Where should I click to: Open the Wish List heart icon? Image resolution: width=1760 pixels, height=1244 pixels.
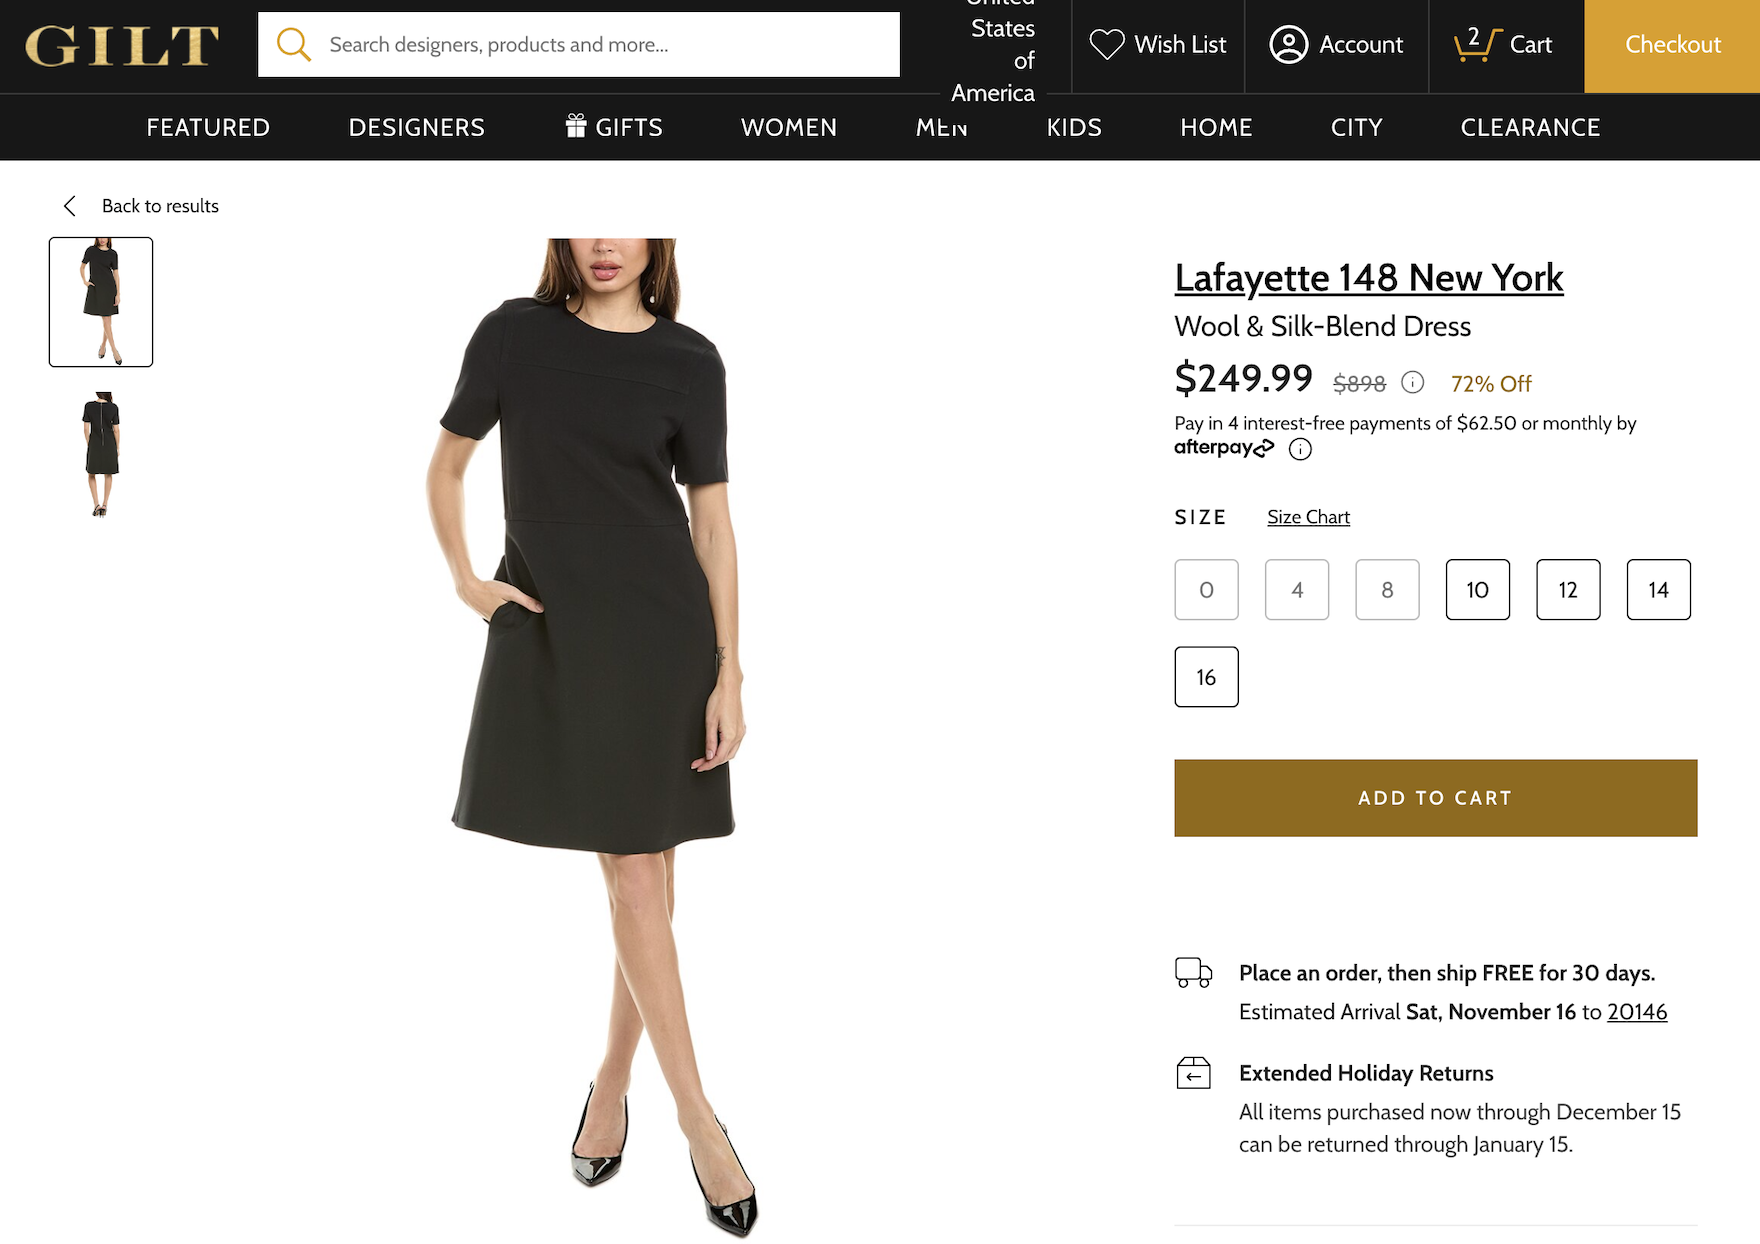pos(1107,45)
